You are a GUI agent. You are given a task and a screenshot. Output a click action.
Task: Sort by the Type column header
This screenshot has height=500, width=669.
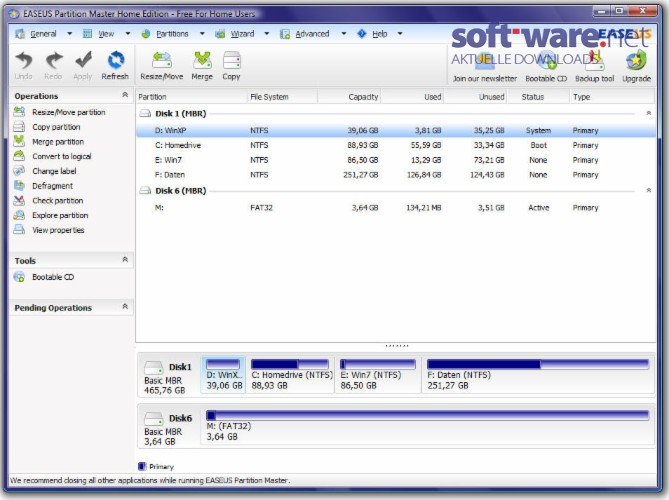pos(612,97)
